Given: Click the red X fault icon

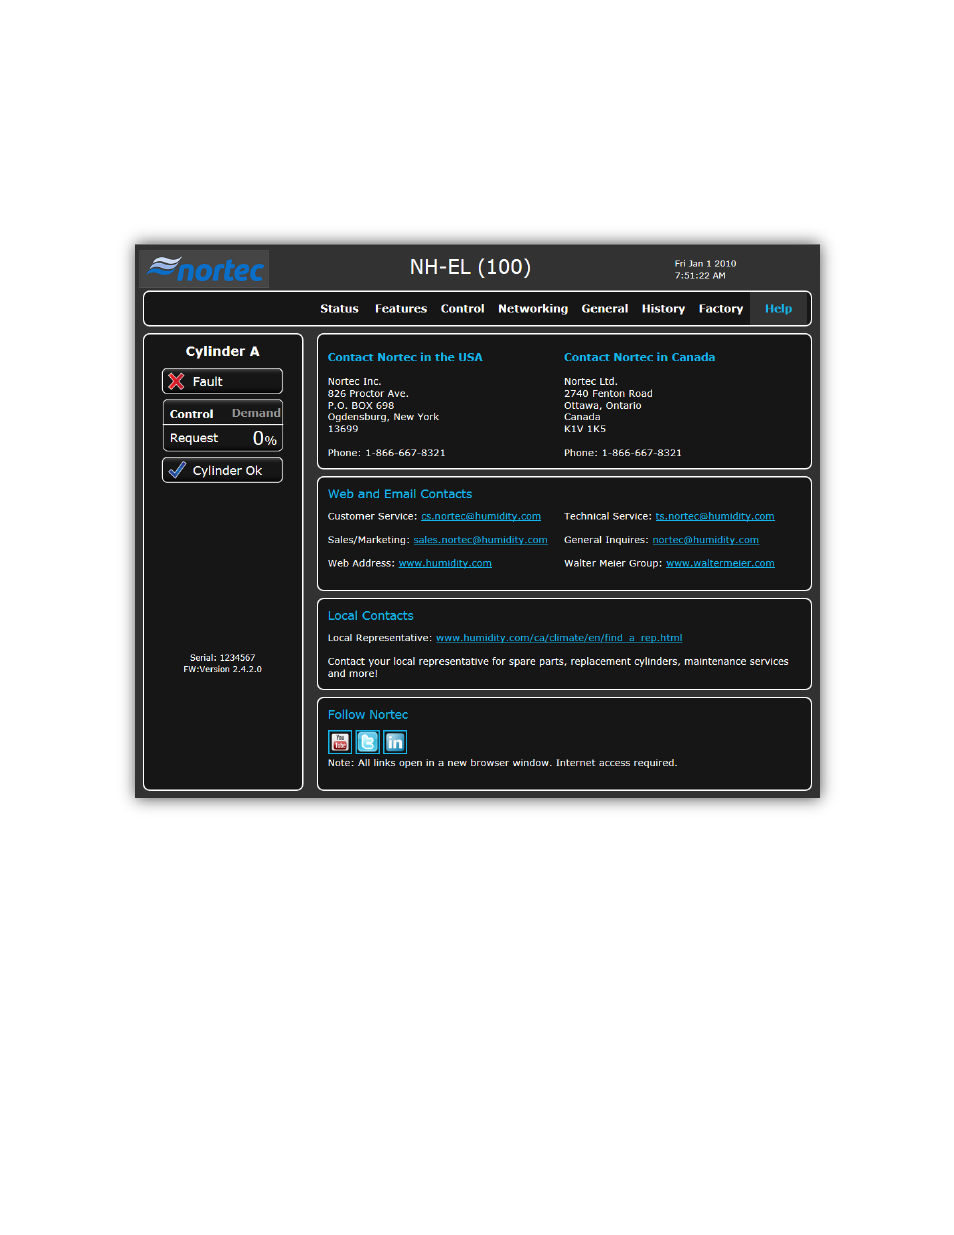Looking at the screenshot, I should [x=177, y=381].
